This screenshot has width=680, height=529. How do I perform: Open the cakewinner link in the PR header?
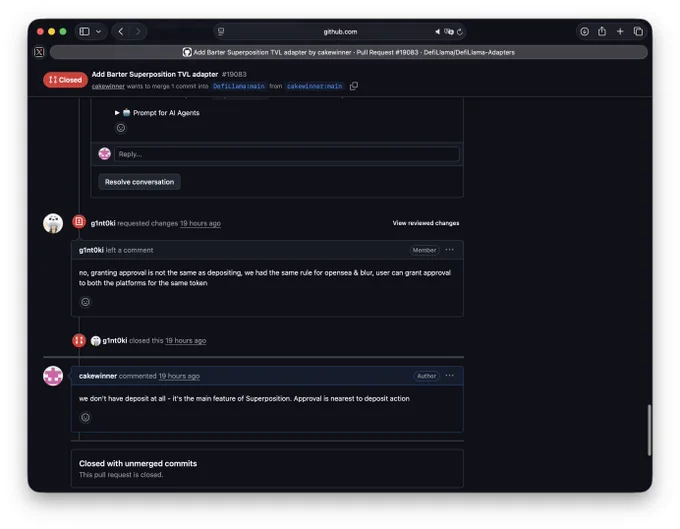point(108,86)
